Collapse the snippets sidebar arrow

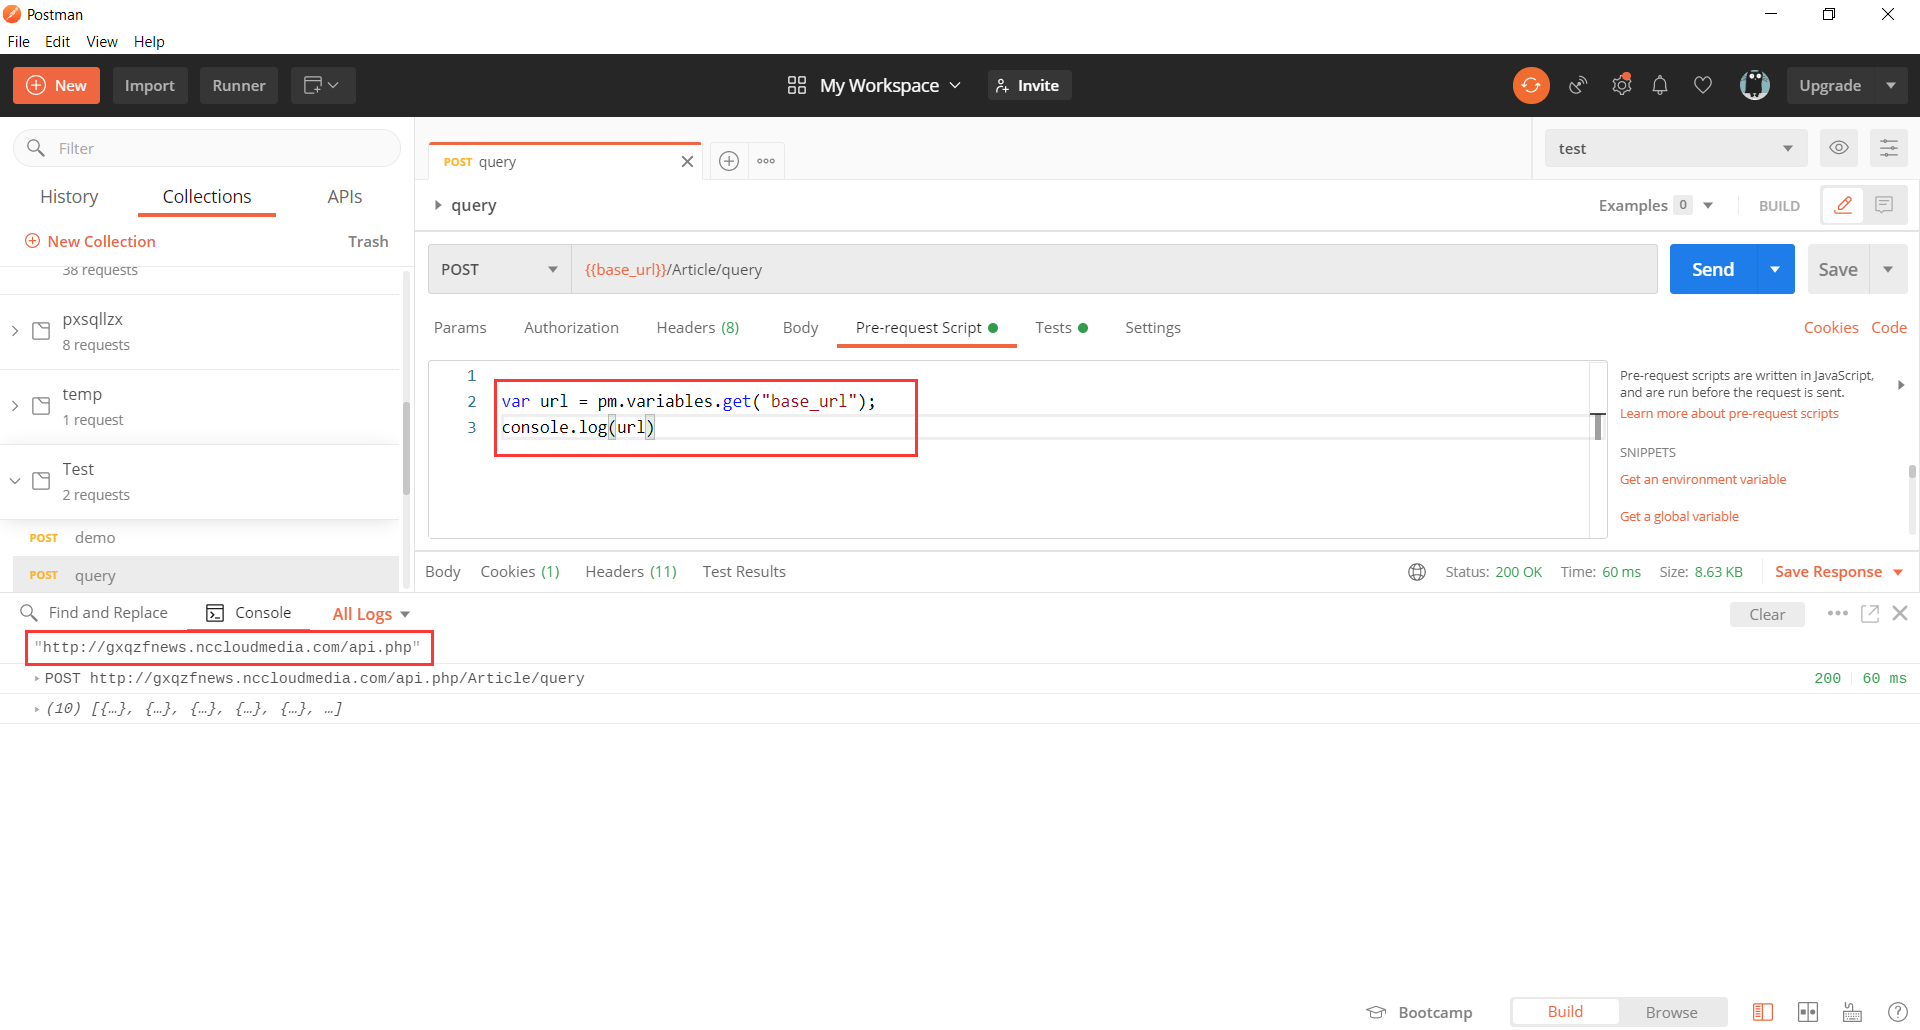1901,385
